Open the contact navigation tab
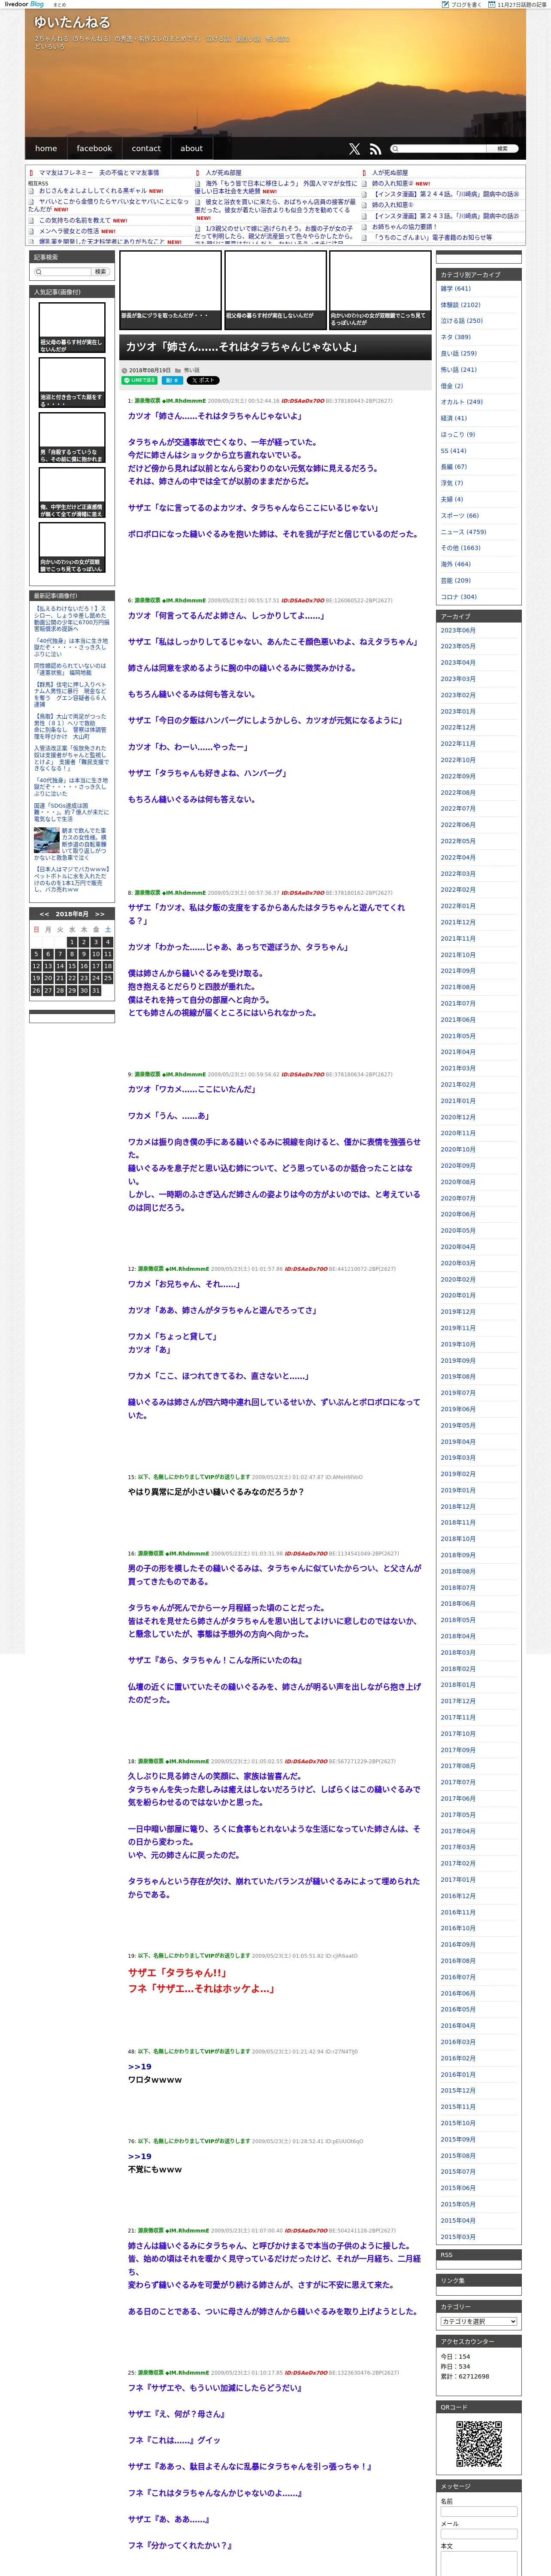The image size is (551, 2576). click(x=146, y=148)
